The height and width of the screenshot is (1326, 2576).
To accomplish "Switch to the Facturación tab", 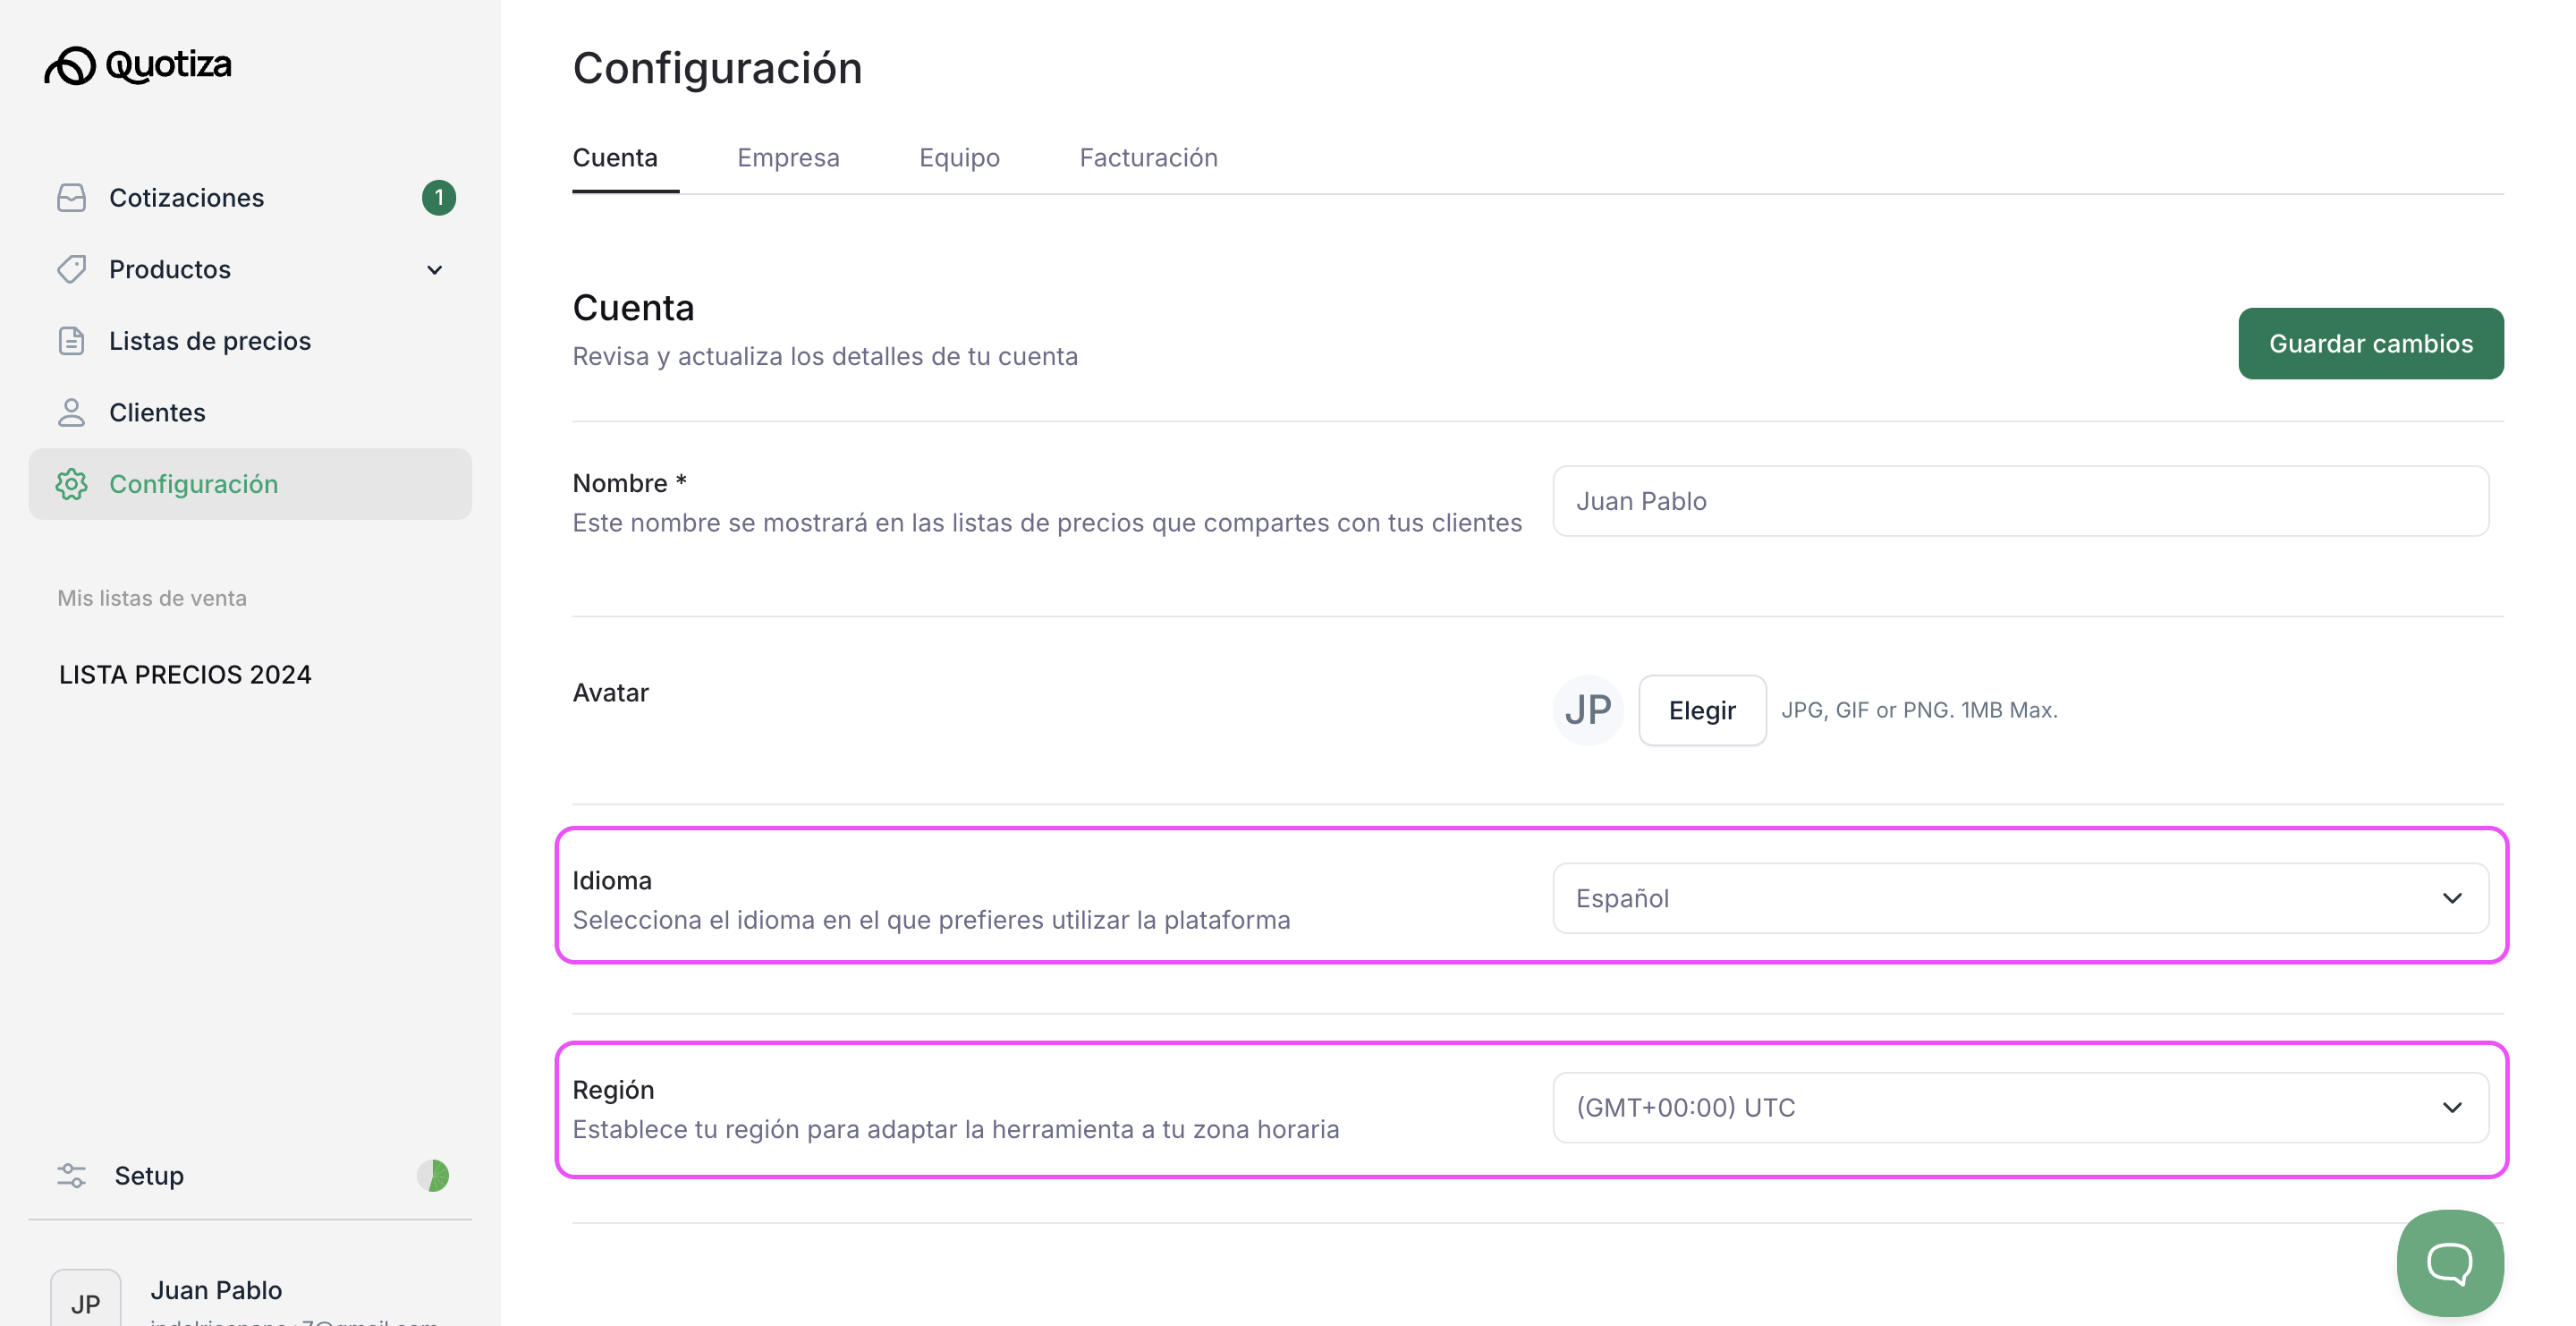I will point(1148,158).
